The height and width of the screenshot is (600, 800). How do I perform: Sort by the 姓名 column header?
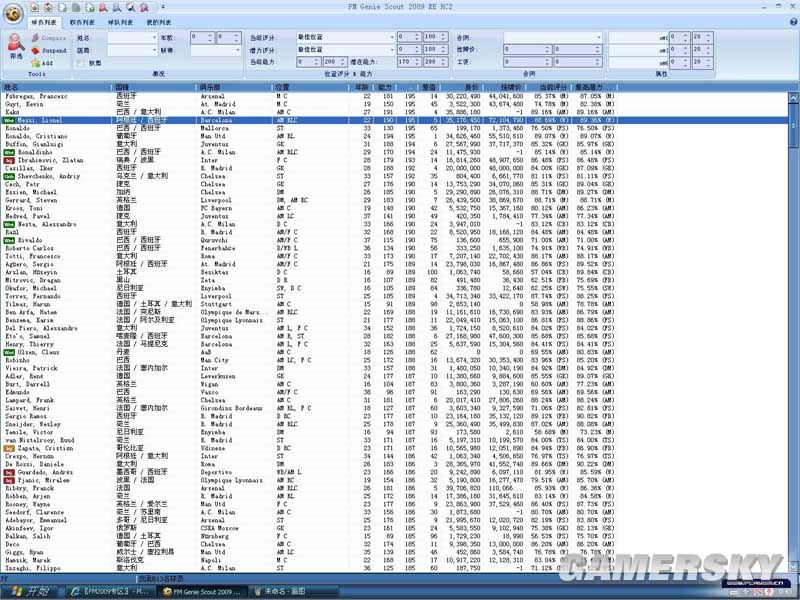click(x=57, y=87)
